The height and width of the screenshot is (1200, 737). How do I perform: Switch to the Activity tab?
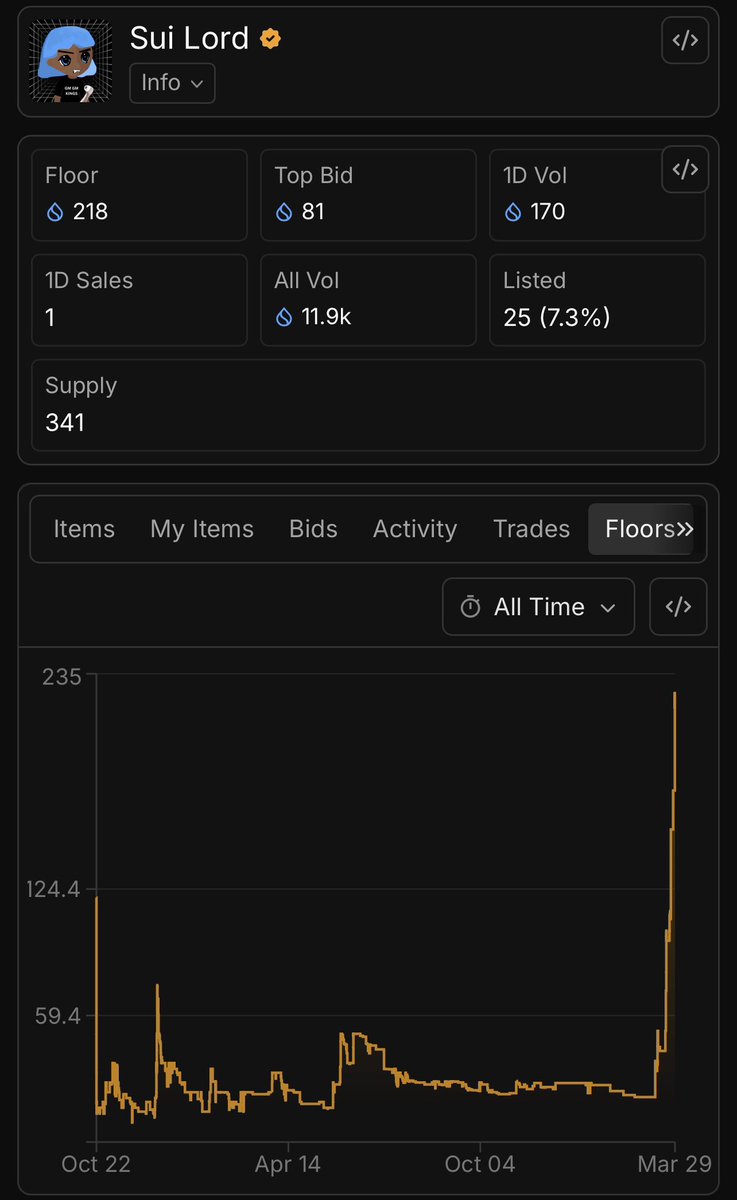pyautogui.click(x=415, y=529)
